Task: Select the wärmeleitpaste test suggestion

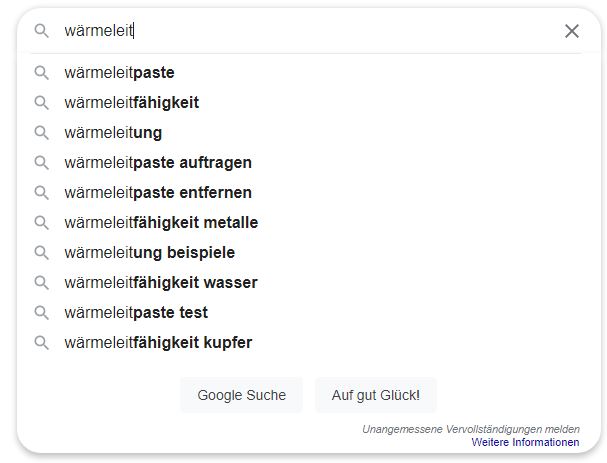Action: point(136,313)
